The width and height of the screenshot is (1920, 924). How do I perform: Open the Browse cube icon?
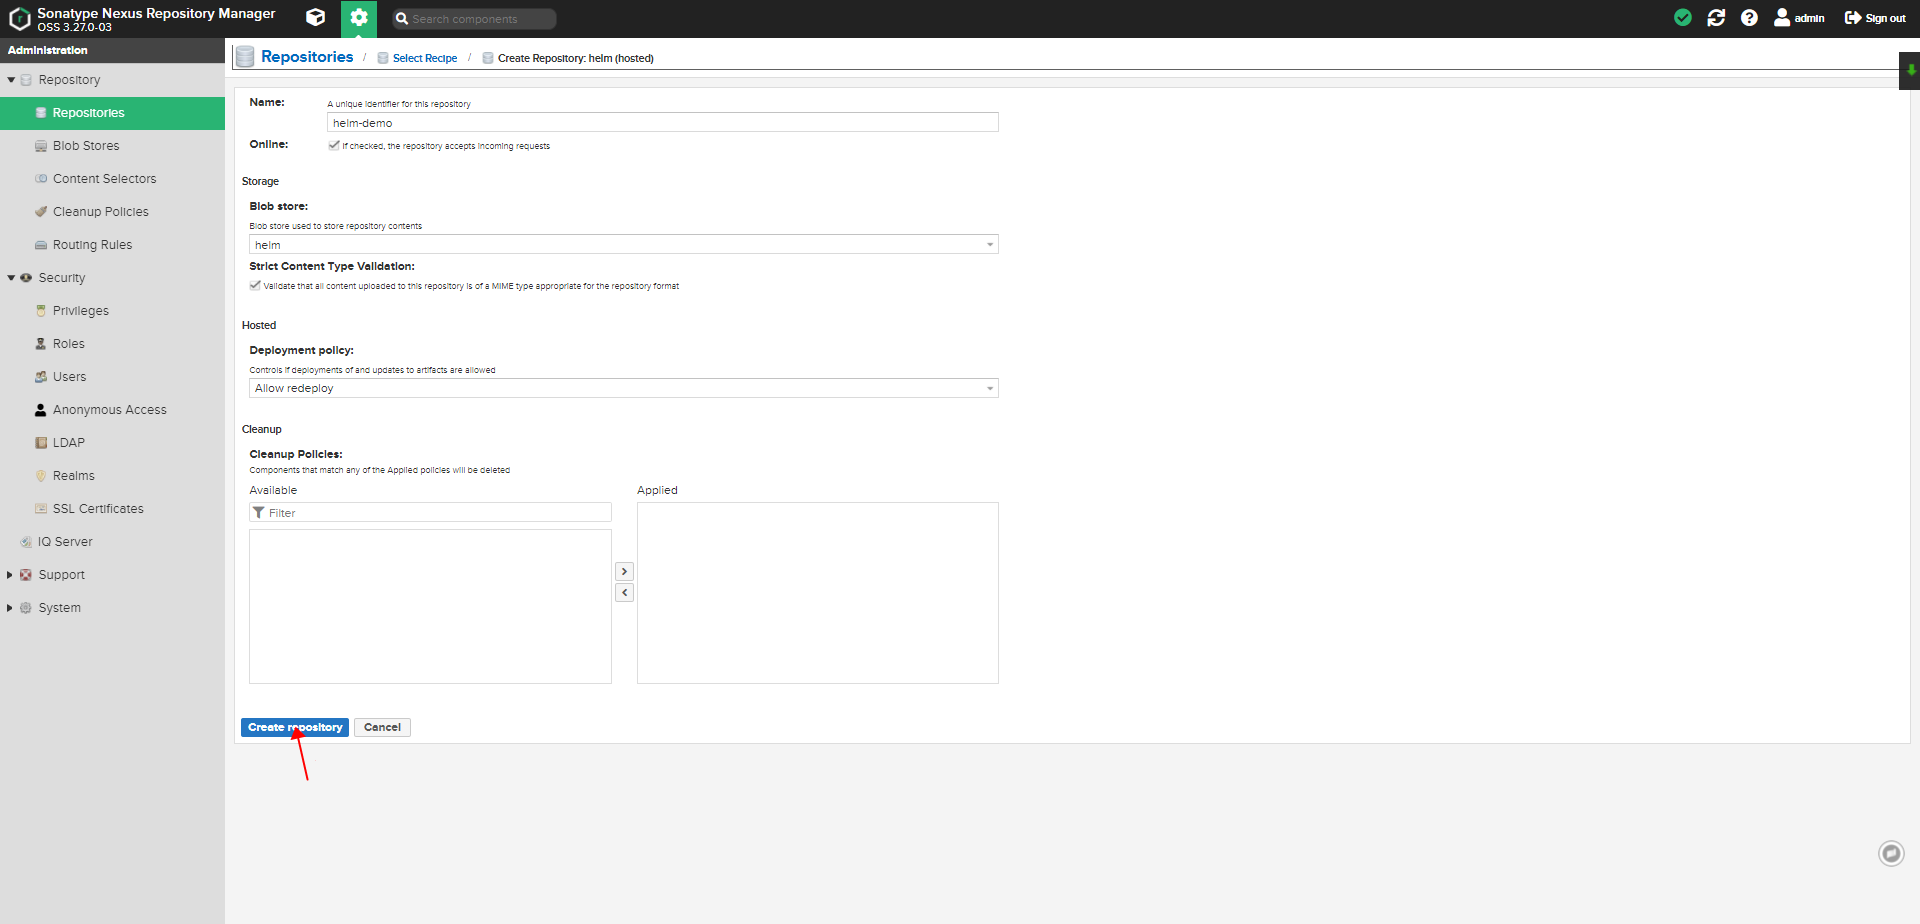315,18
